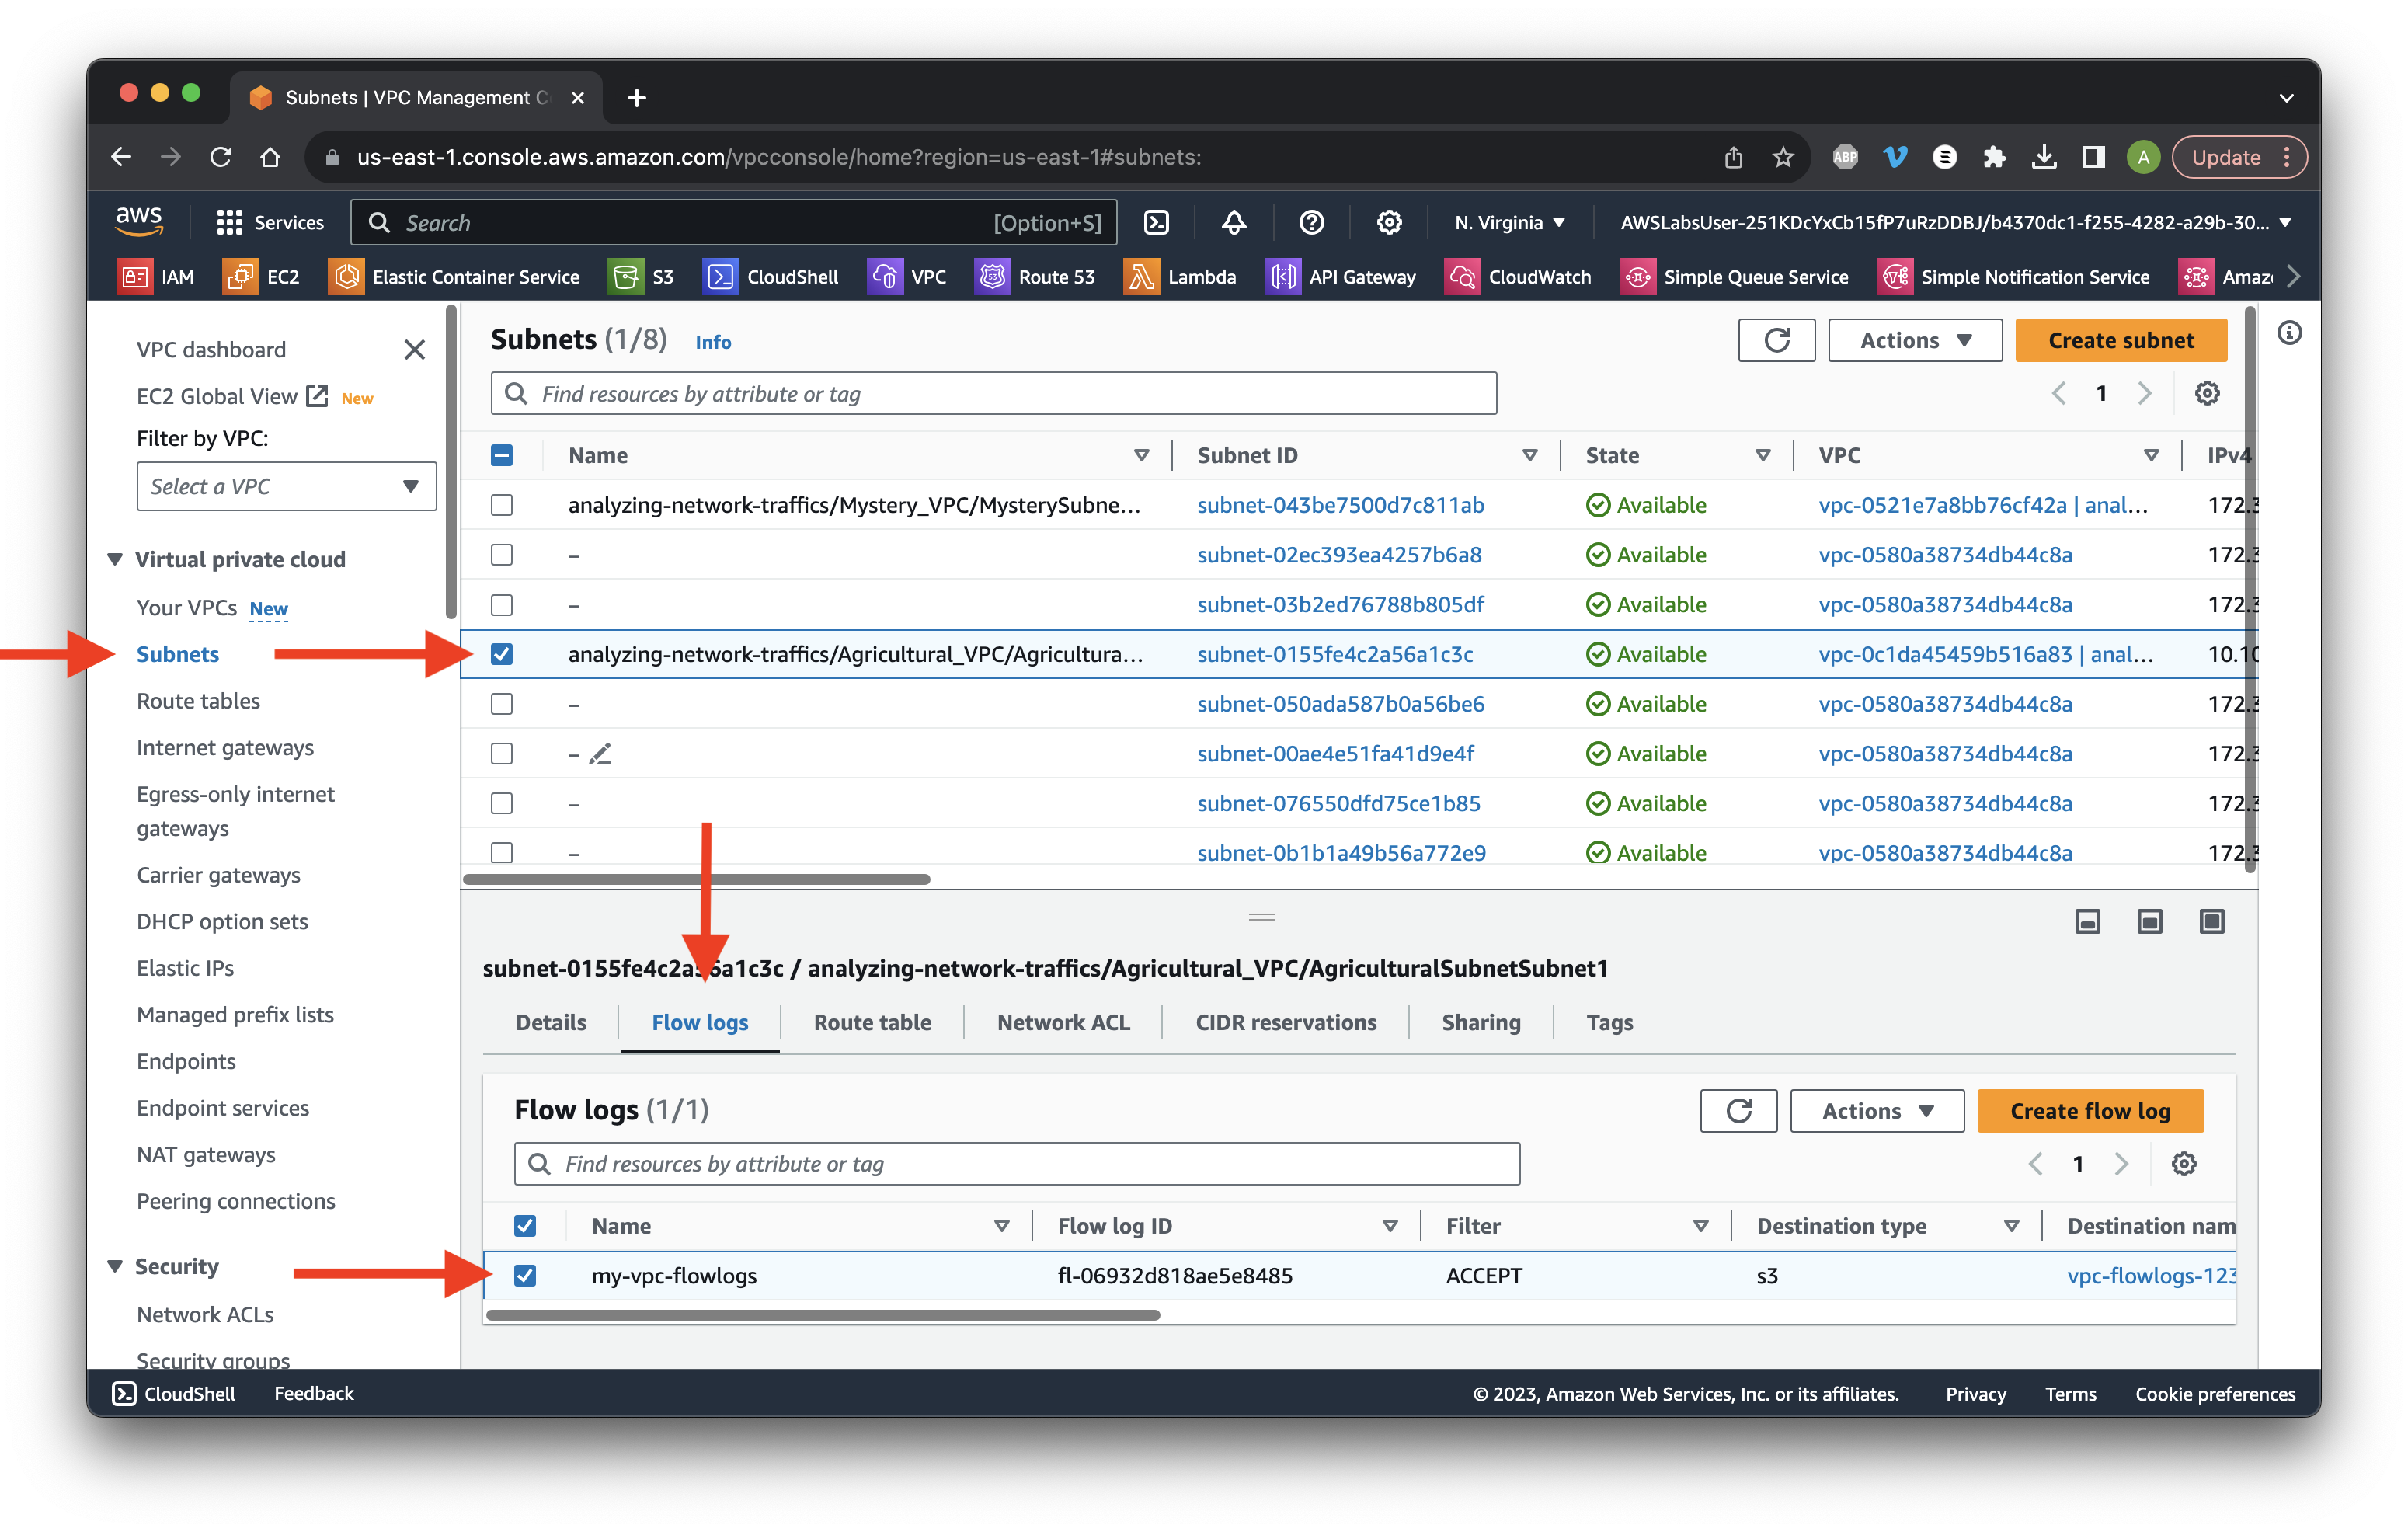The image size is (2408, 1532).
Task: Select the subnet-00ae4e51fa41d9e4f row checkbox
Action: pyautogui.click(x=502, y=754)
